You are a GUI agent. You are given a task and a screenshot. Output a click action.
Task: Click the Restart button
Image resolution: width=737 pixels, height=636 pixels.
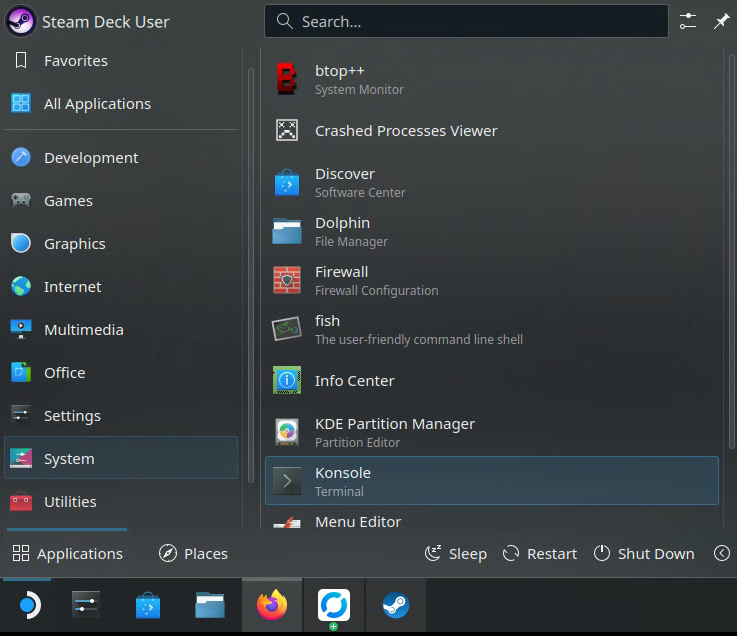point(540,554)
